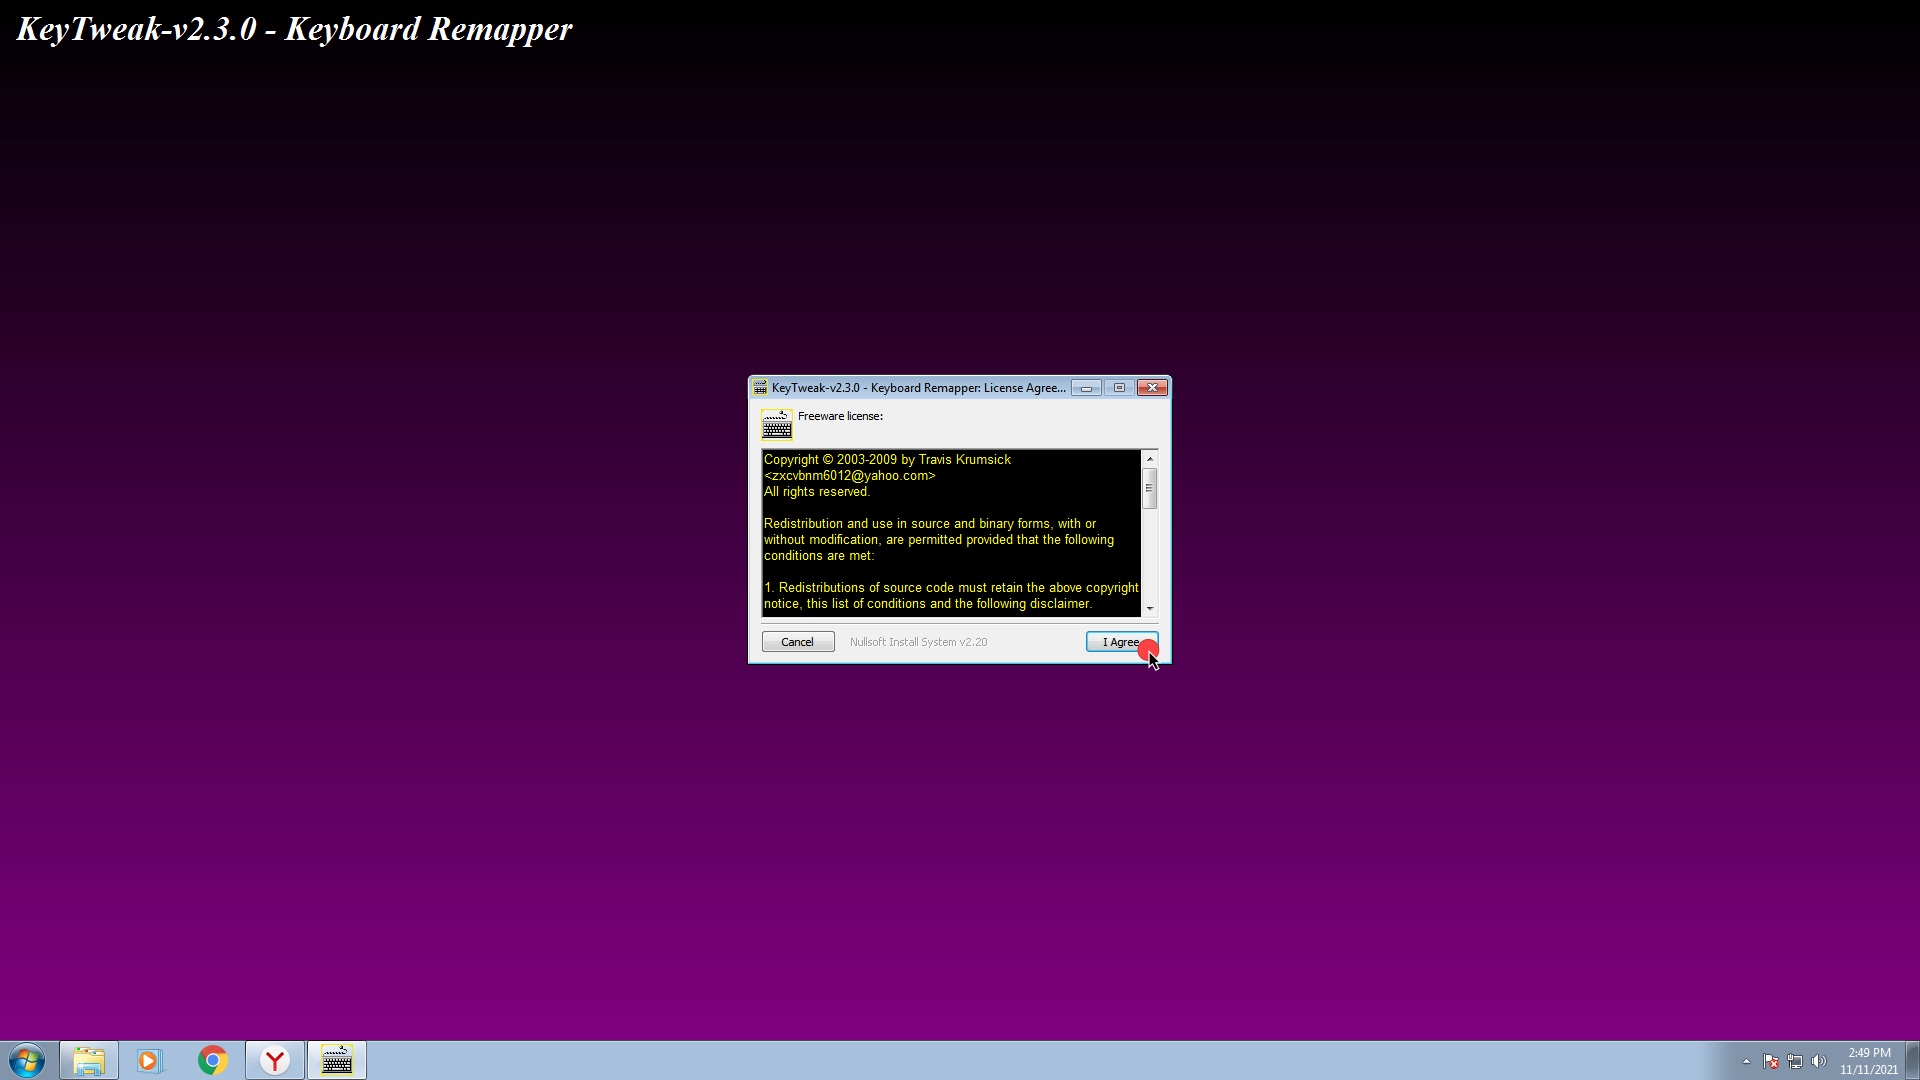Open Yandex browser from the taskbar
1920x1080 pixels.
(x=274, y=1060)
